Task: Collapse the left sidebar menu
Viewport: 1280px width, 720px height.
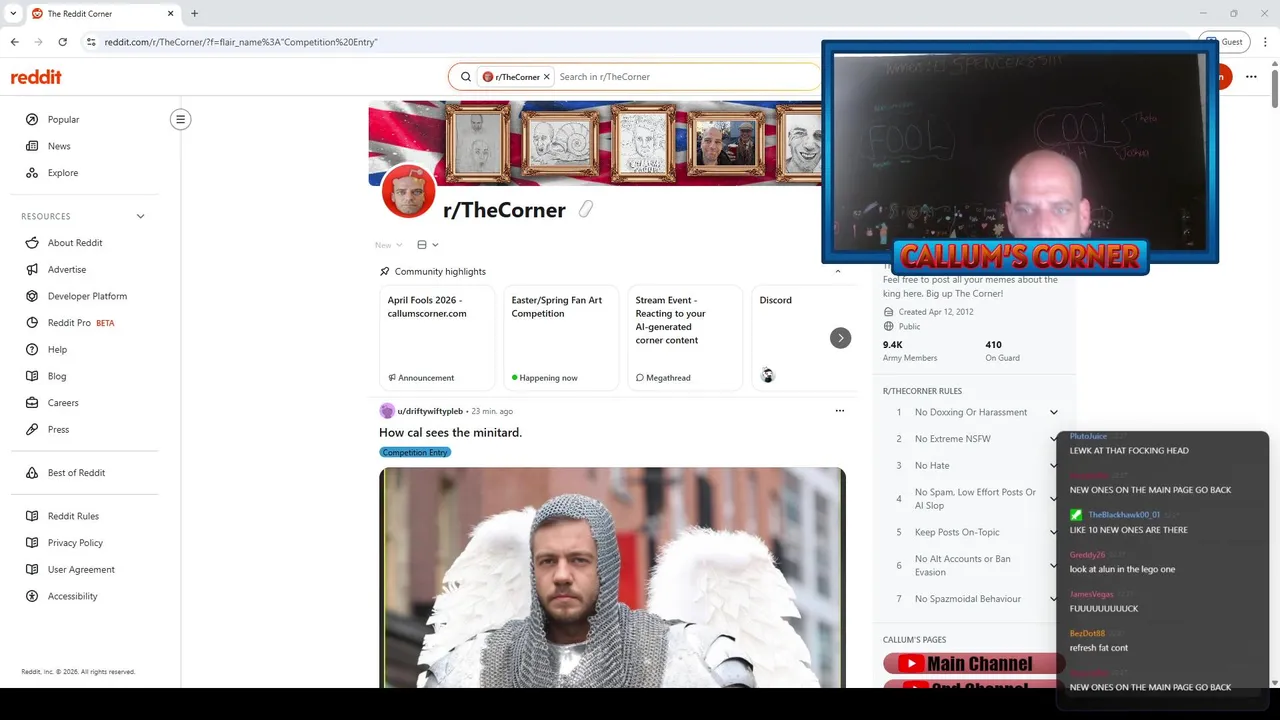Action: click(x=180, y=119)
